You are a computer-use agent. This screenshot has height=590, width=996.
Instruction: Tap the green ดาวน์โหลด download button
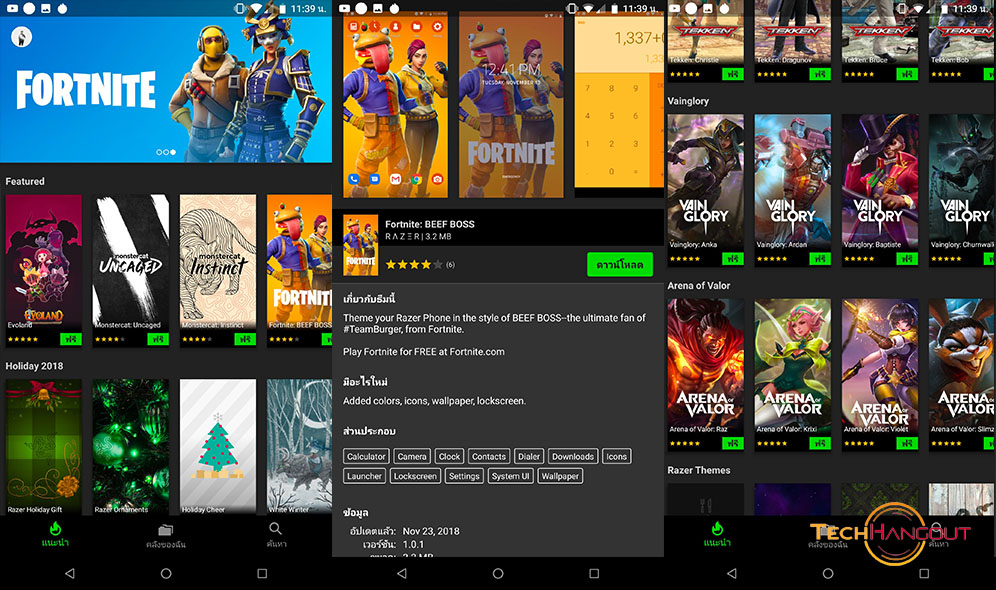pyautogui.click(x=619, y=264)
